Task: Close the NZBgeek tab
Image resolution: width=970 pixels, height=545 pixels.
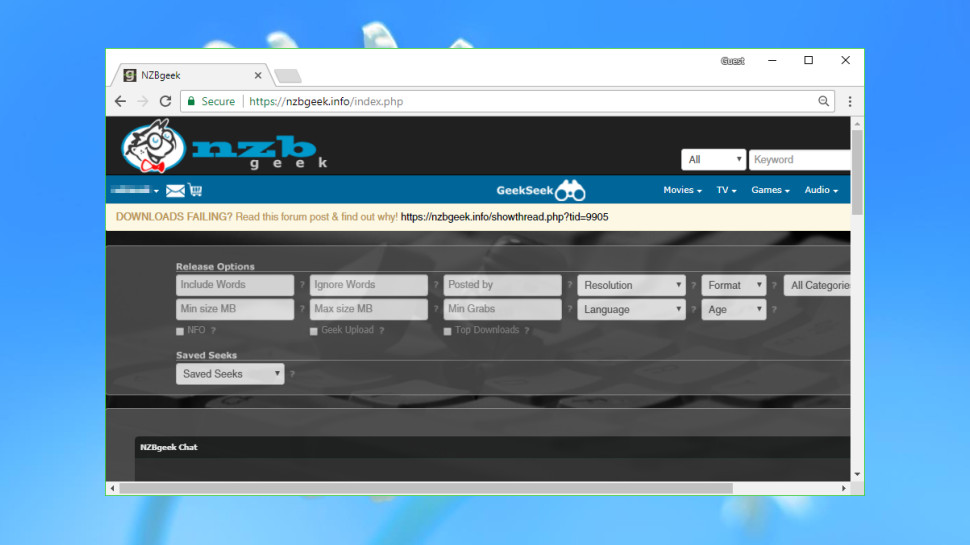Action: [x=258, y=75]
